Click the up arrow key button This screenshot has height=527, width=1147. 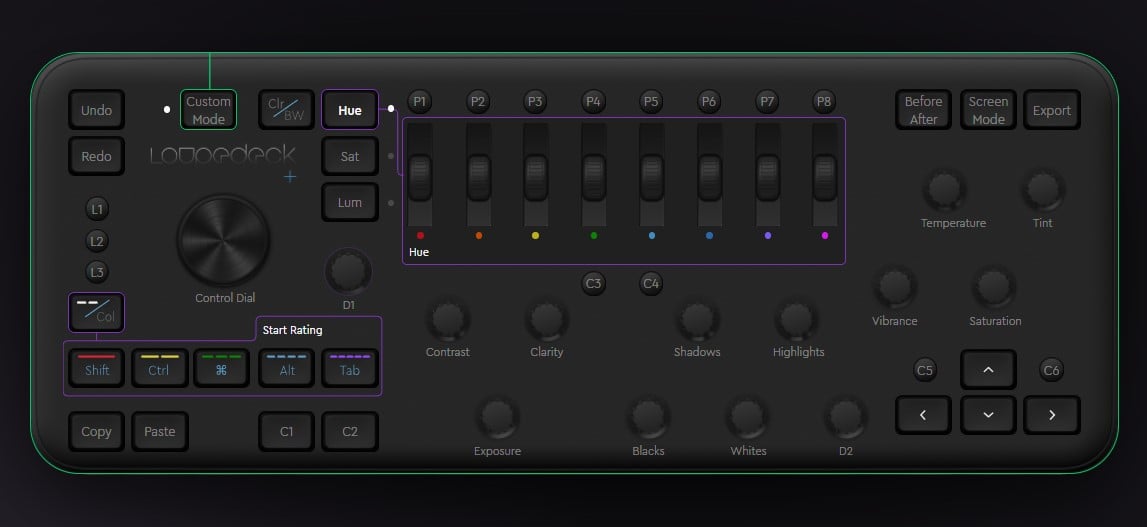click(987, 370)
